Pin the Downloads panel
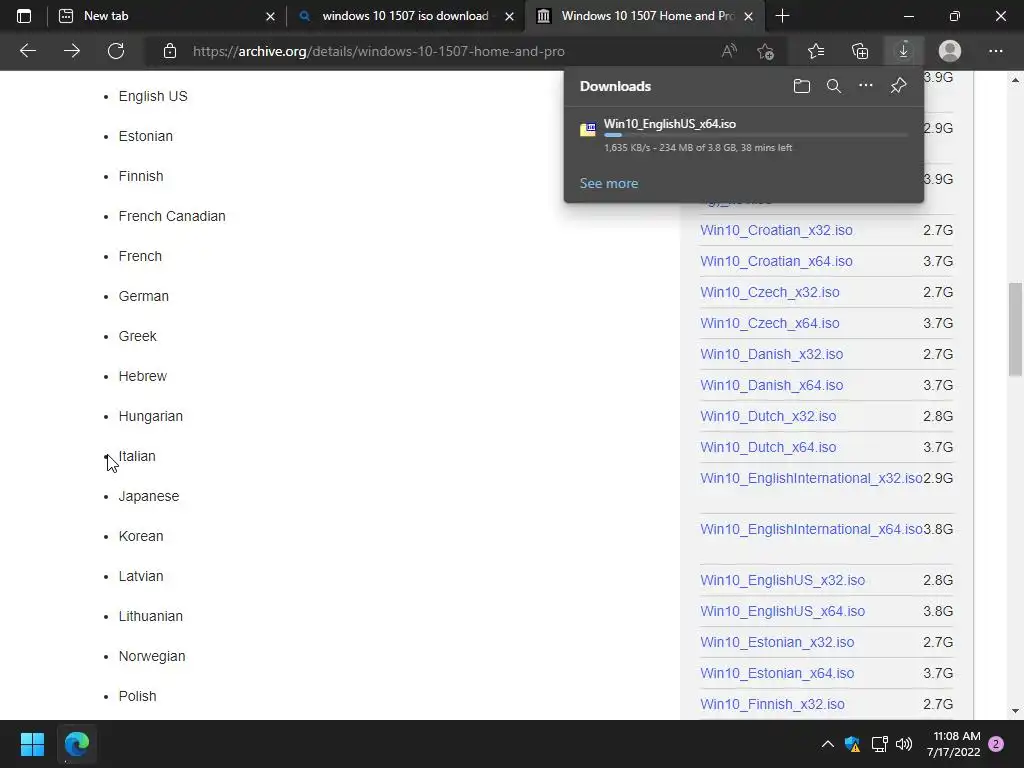The image size is (1024, 768). (x=899, y=86)
